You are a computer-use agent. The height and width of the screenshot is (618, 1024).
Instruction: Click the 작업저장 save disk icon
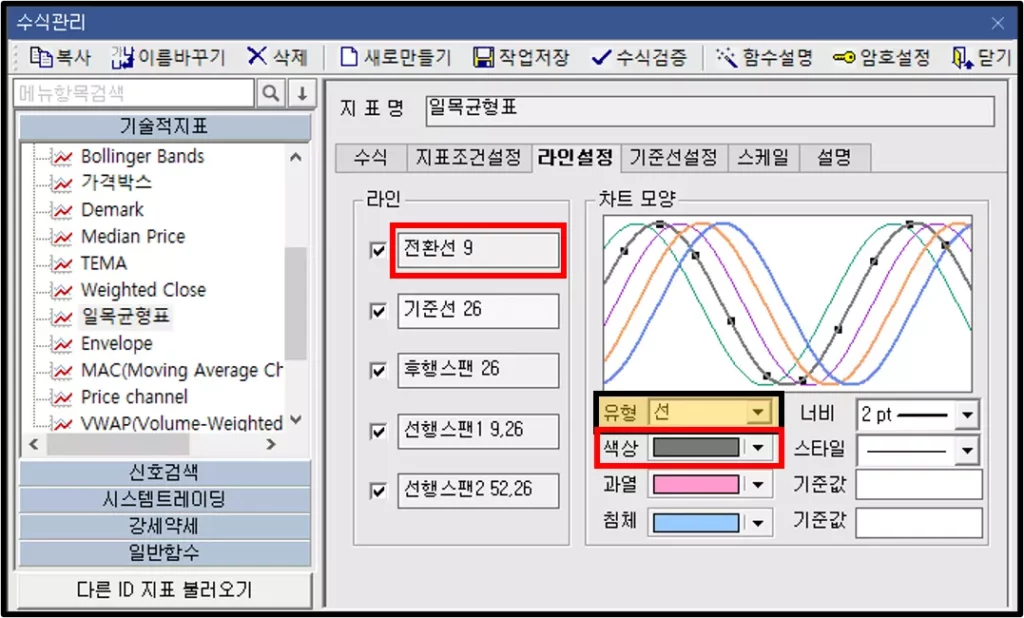(x=483, y=57)
